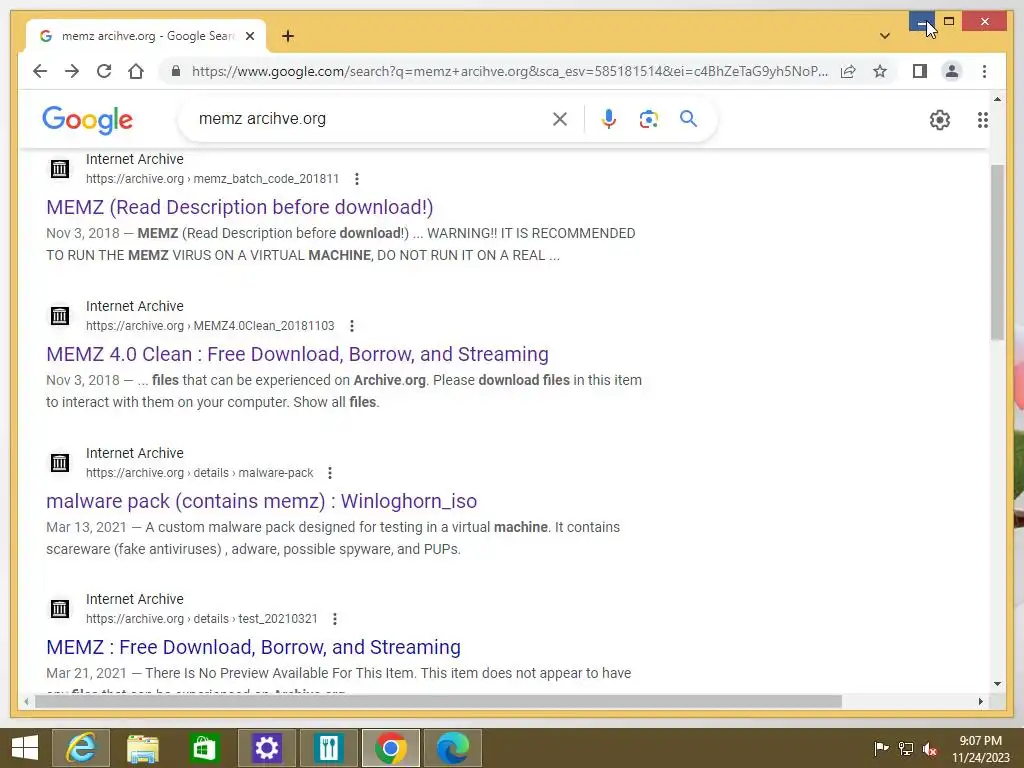Click the archive.org › memz_batch_code_201811 URL
Screen dimensions: 1024x768
[212, 179]
